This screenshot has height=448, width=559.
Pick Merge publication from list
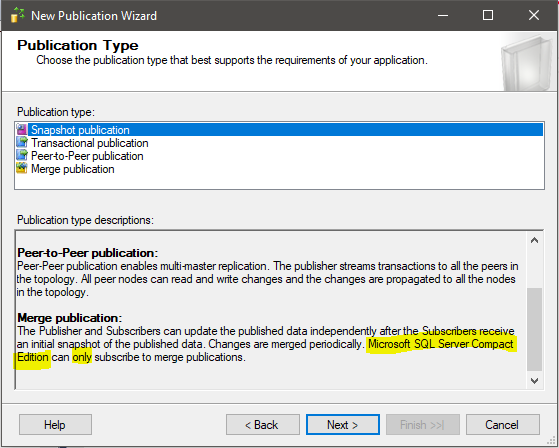coord(73,169)
